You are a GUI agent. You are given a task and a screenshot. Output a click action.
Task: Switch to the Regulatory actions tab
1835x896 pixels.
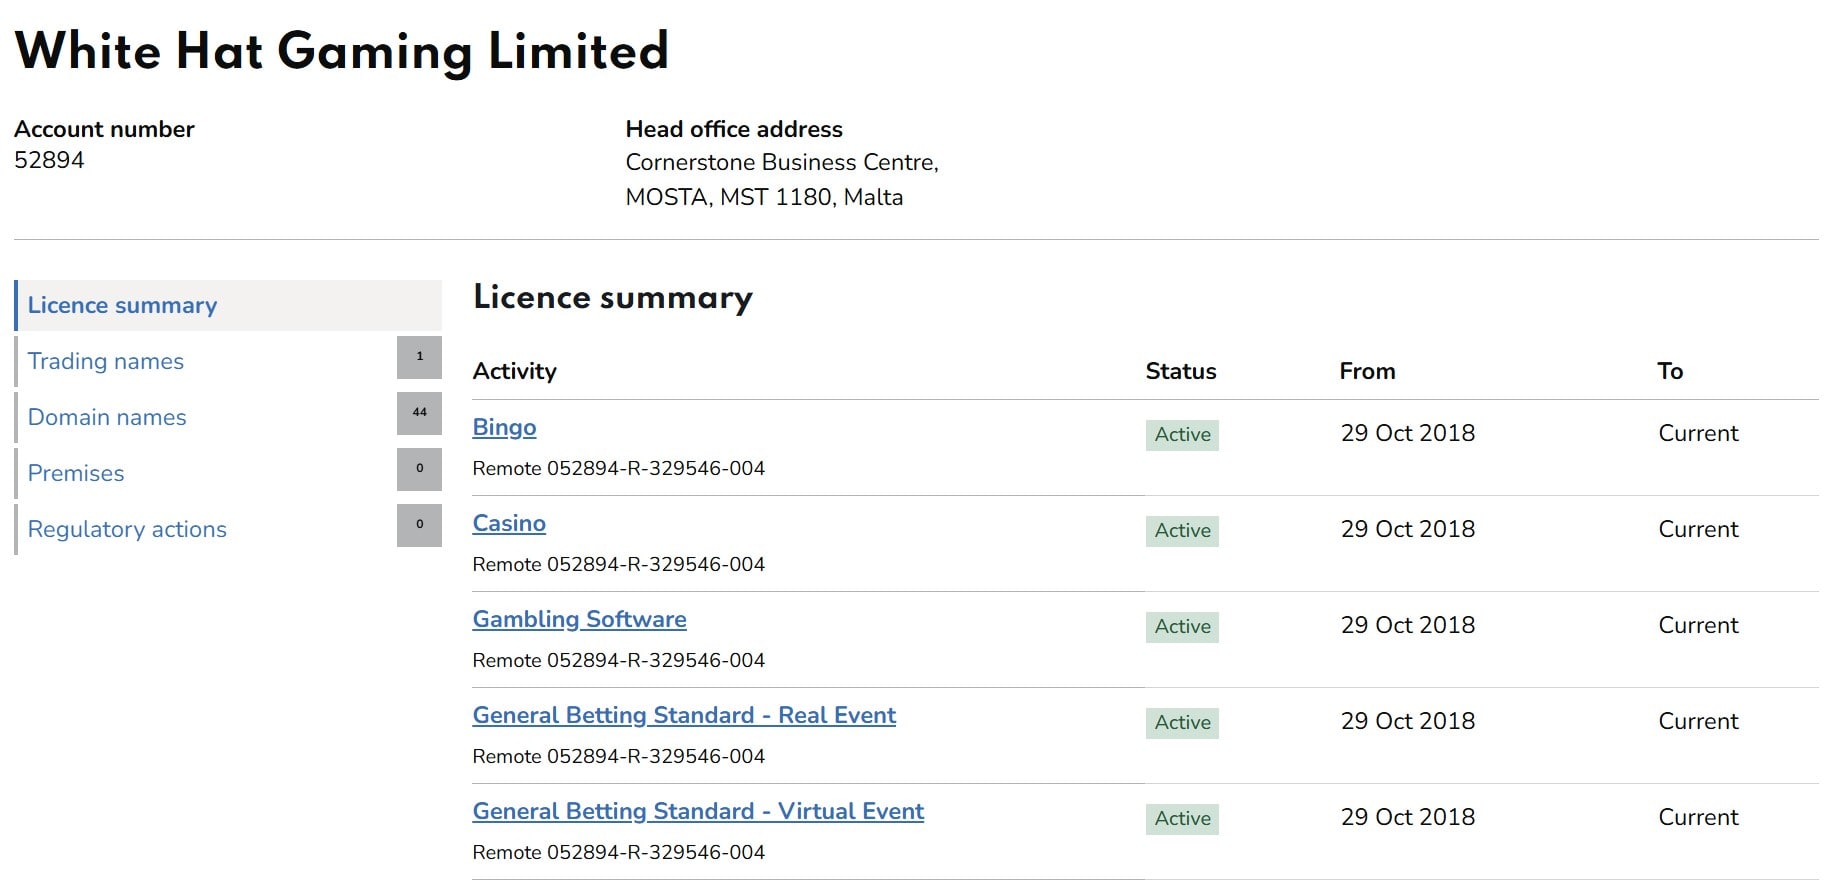click(127, 530)
